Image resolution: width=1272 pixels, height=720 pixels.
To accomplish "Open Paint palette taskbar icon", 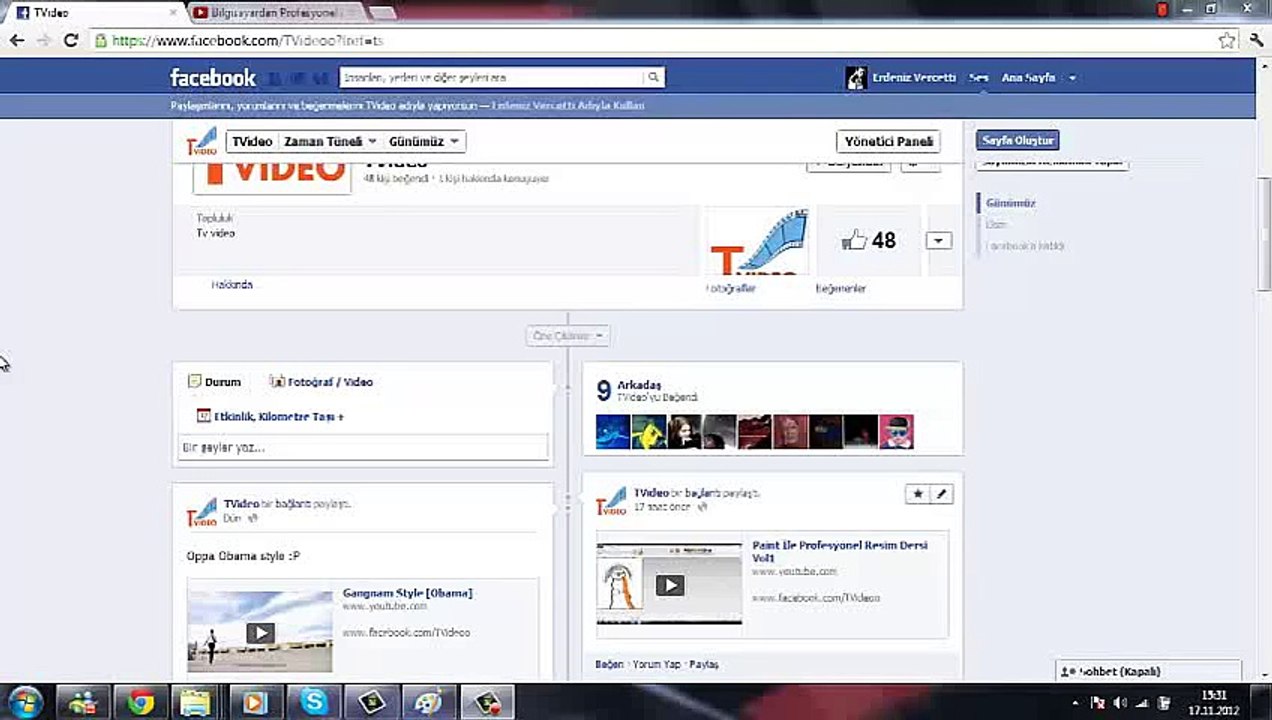I will pos(430,703).
